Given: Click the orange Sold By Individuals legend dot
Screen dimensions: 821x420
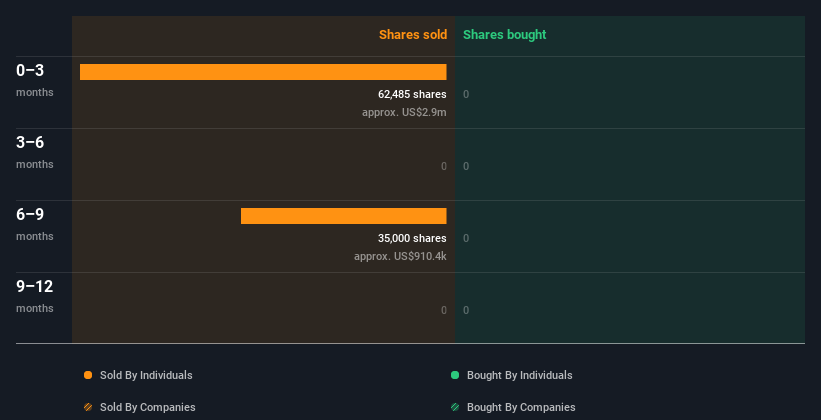Looking at the screenshot, I should [88, 375].
